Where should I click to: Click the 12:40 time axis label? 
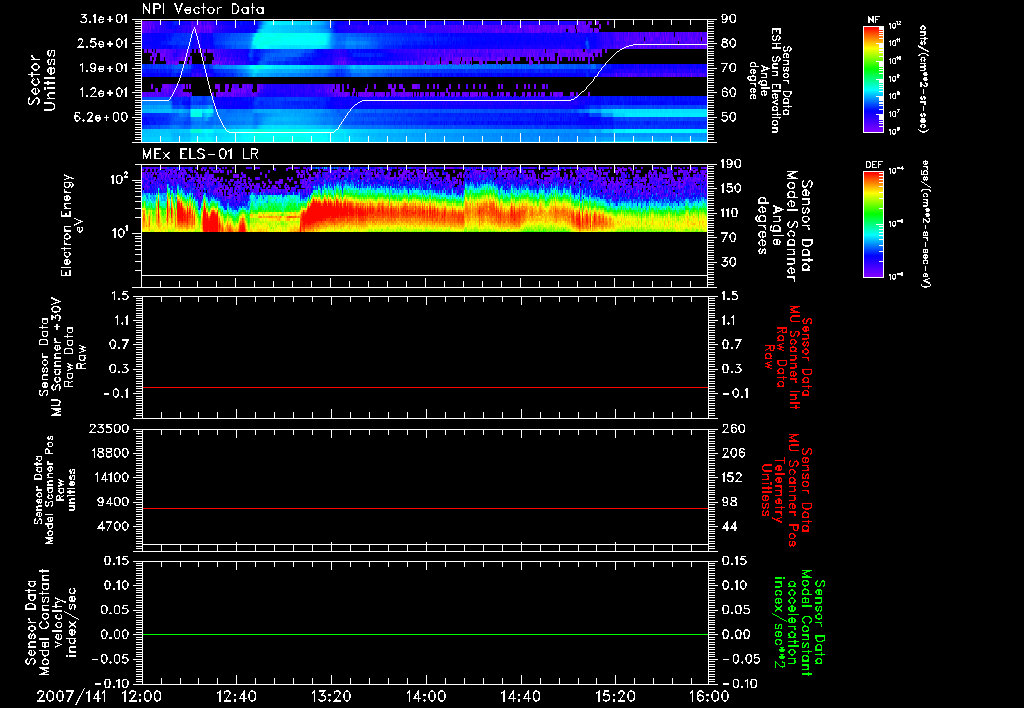tap(236, 696)
